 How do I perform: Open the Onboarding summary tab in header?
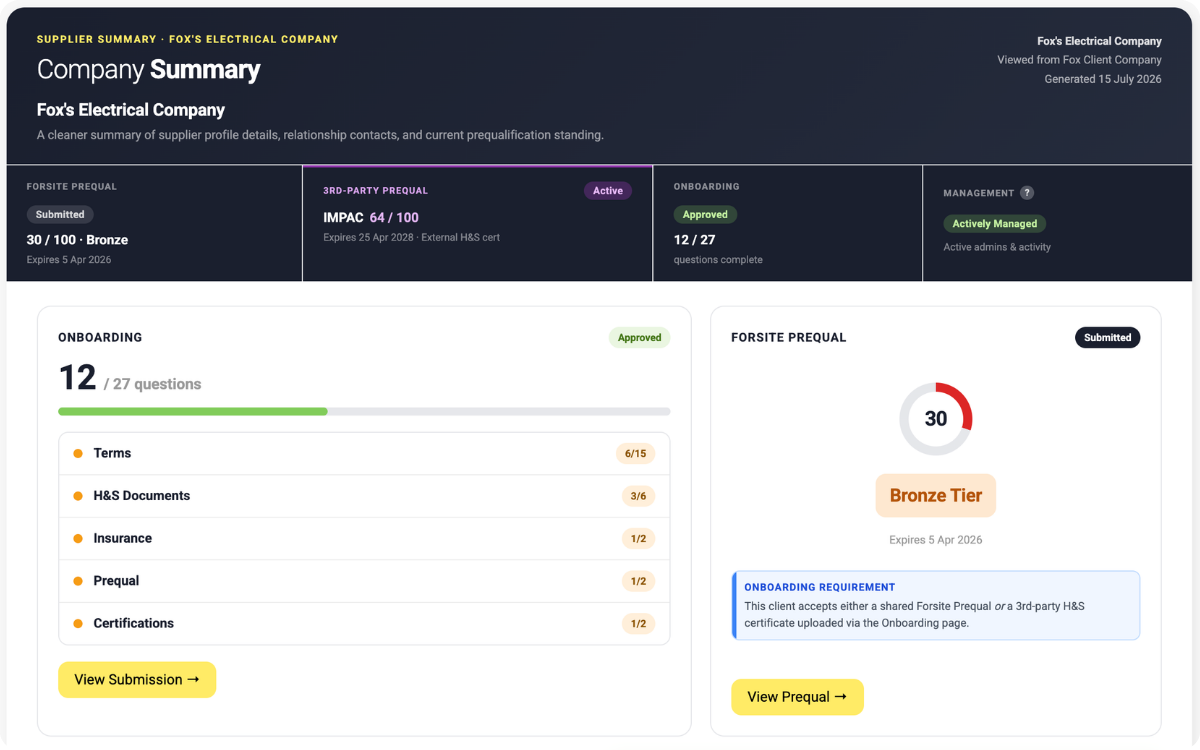click(x=788, y=223)
